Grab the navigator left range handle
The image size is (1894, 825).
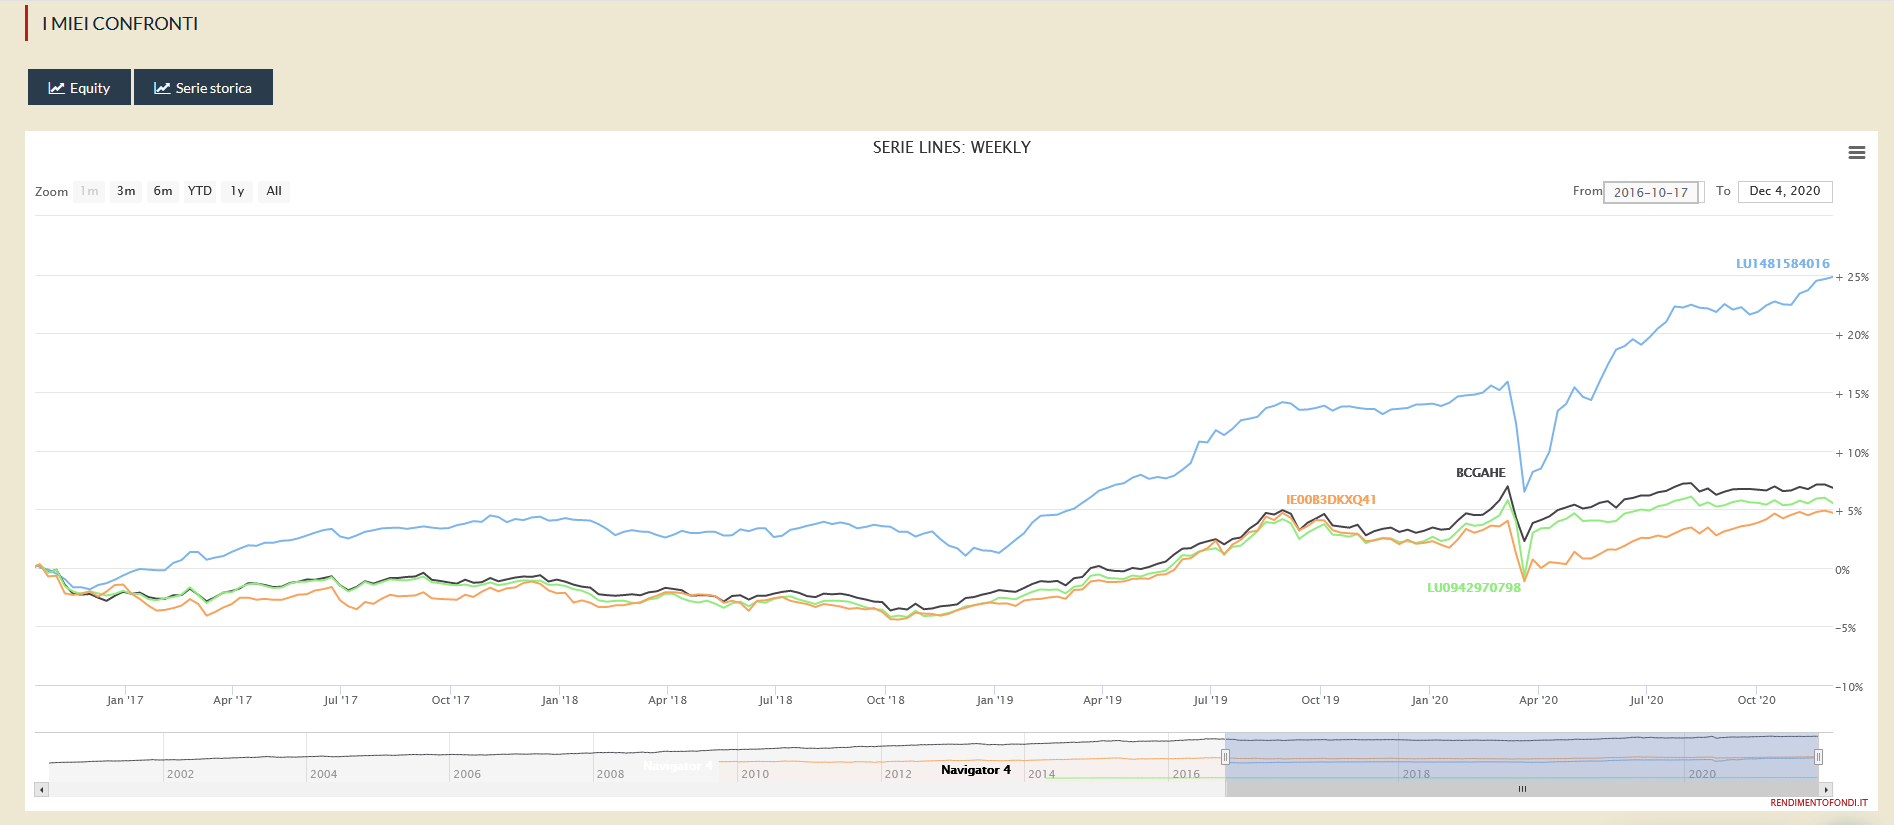click(x=1225, y=757)
